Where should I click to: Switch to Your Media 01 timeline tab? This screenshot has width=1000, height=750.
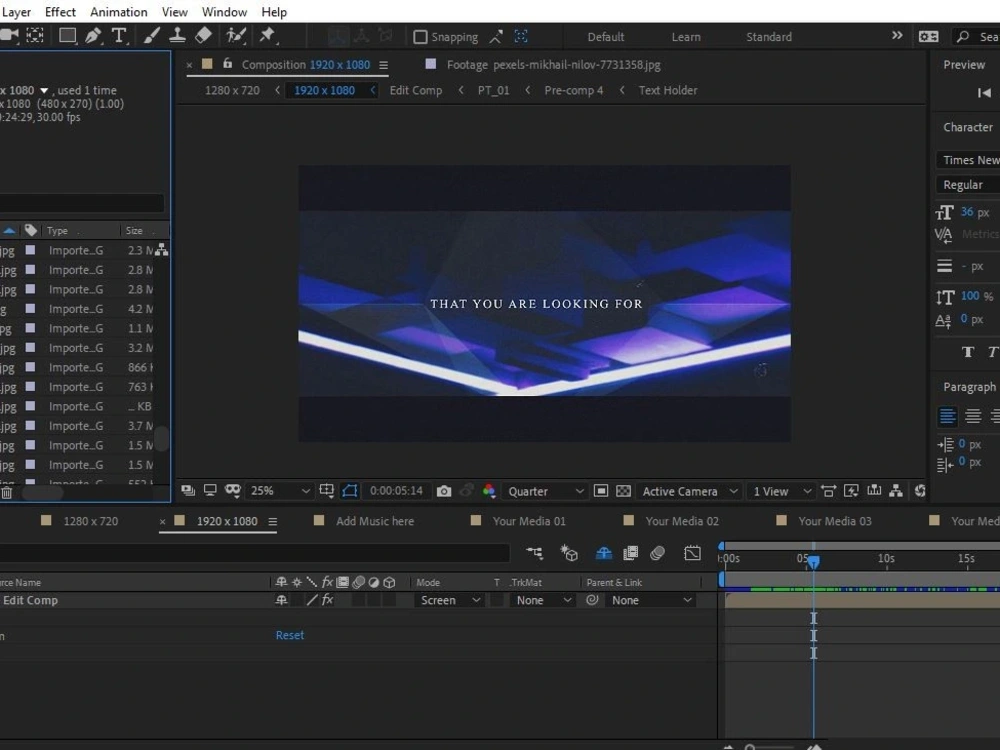(529, 521)
